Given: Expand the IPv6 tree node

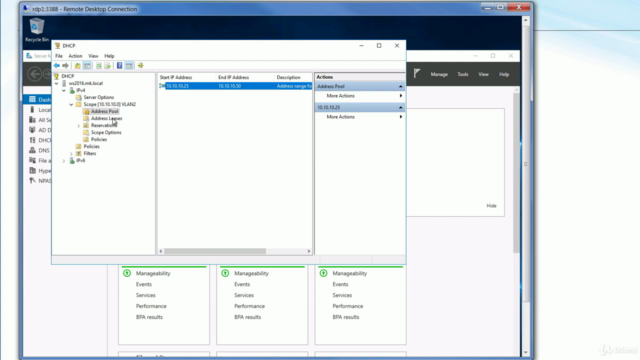Looking at the screenshot, I should (x=64, y=161).
